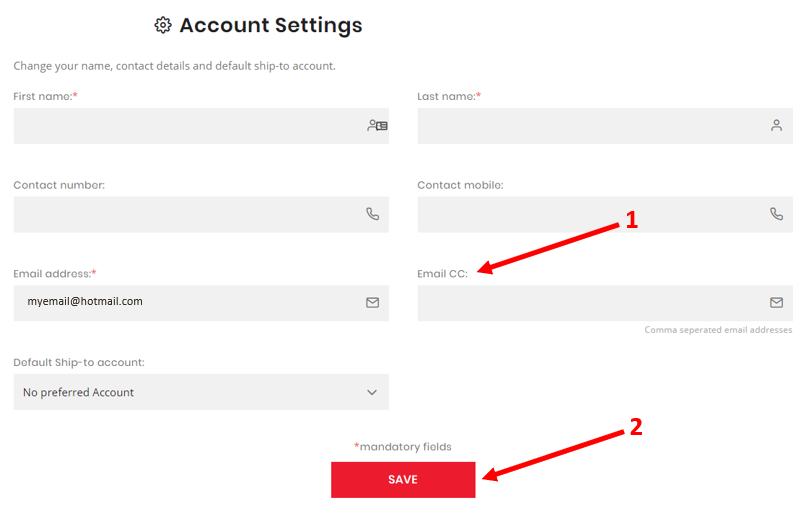Click the Account Settings gear icon

163,25
